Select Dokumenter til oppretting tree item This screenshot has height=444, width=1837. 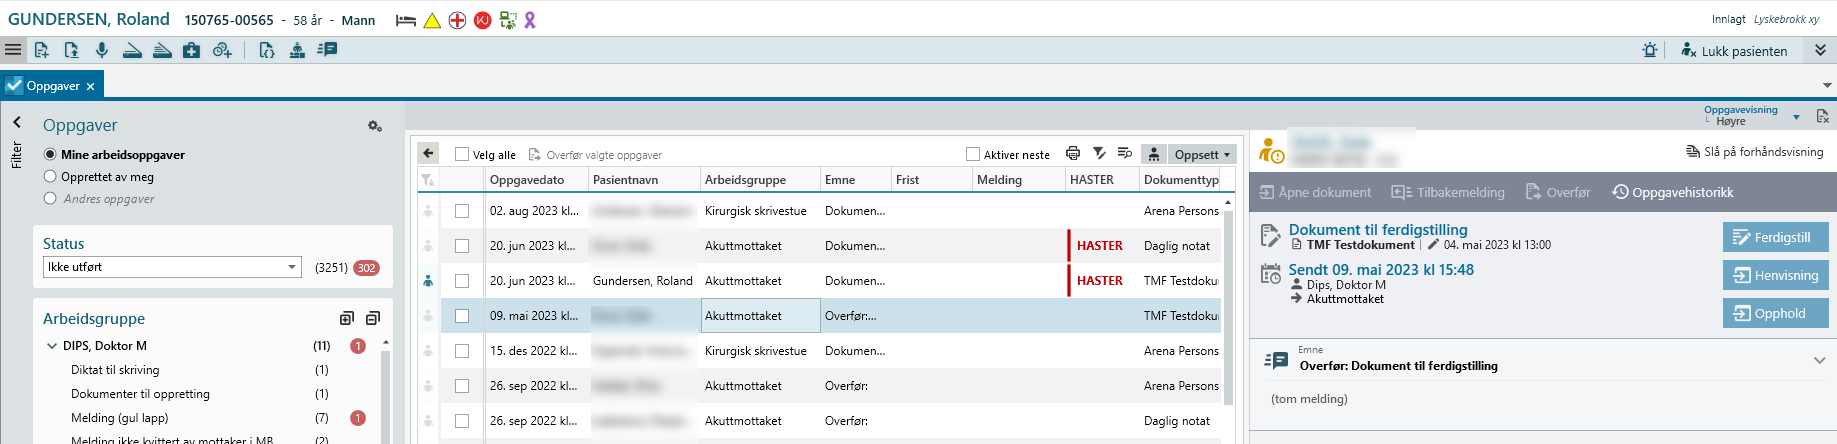point(140,394)
